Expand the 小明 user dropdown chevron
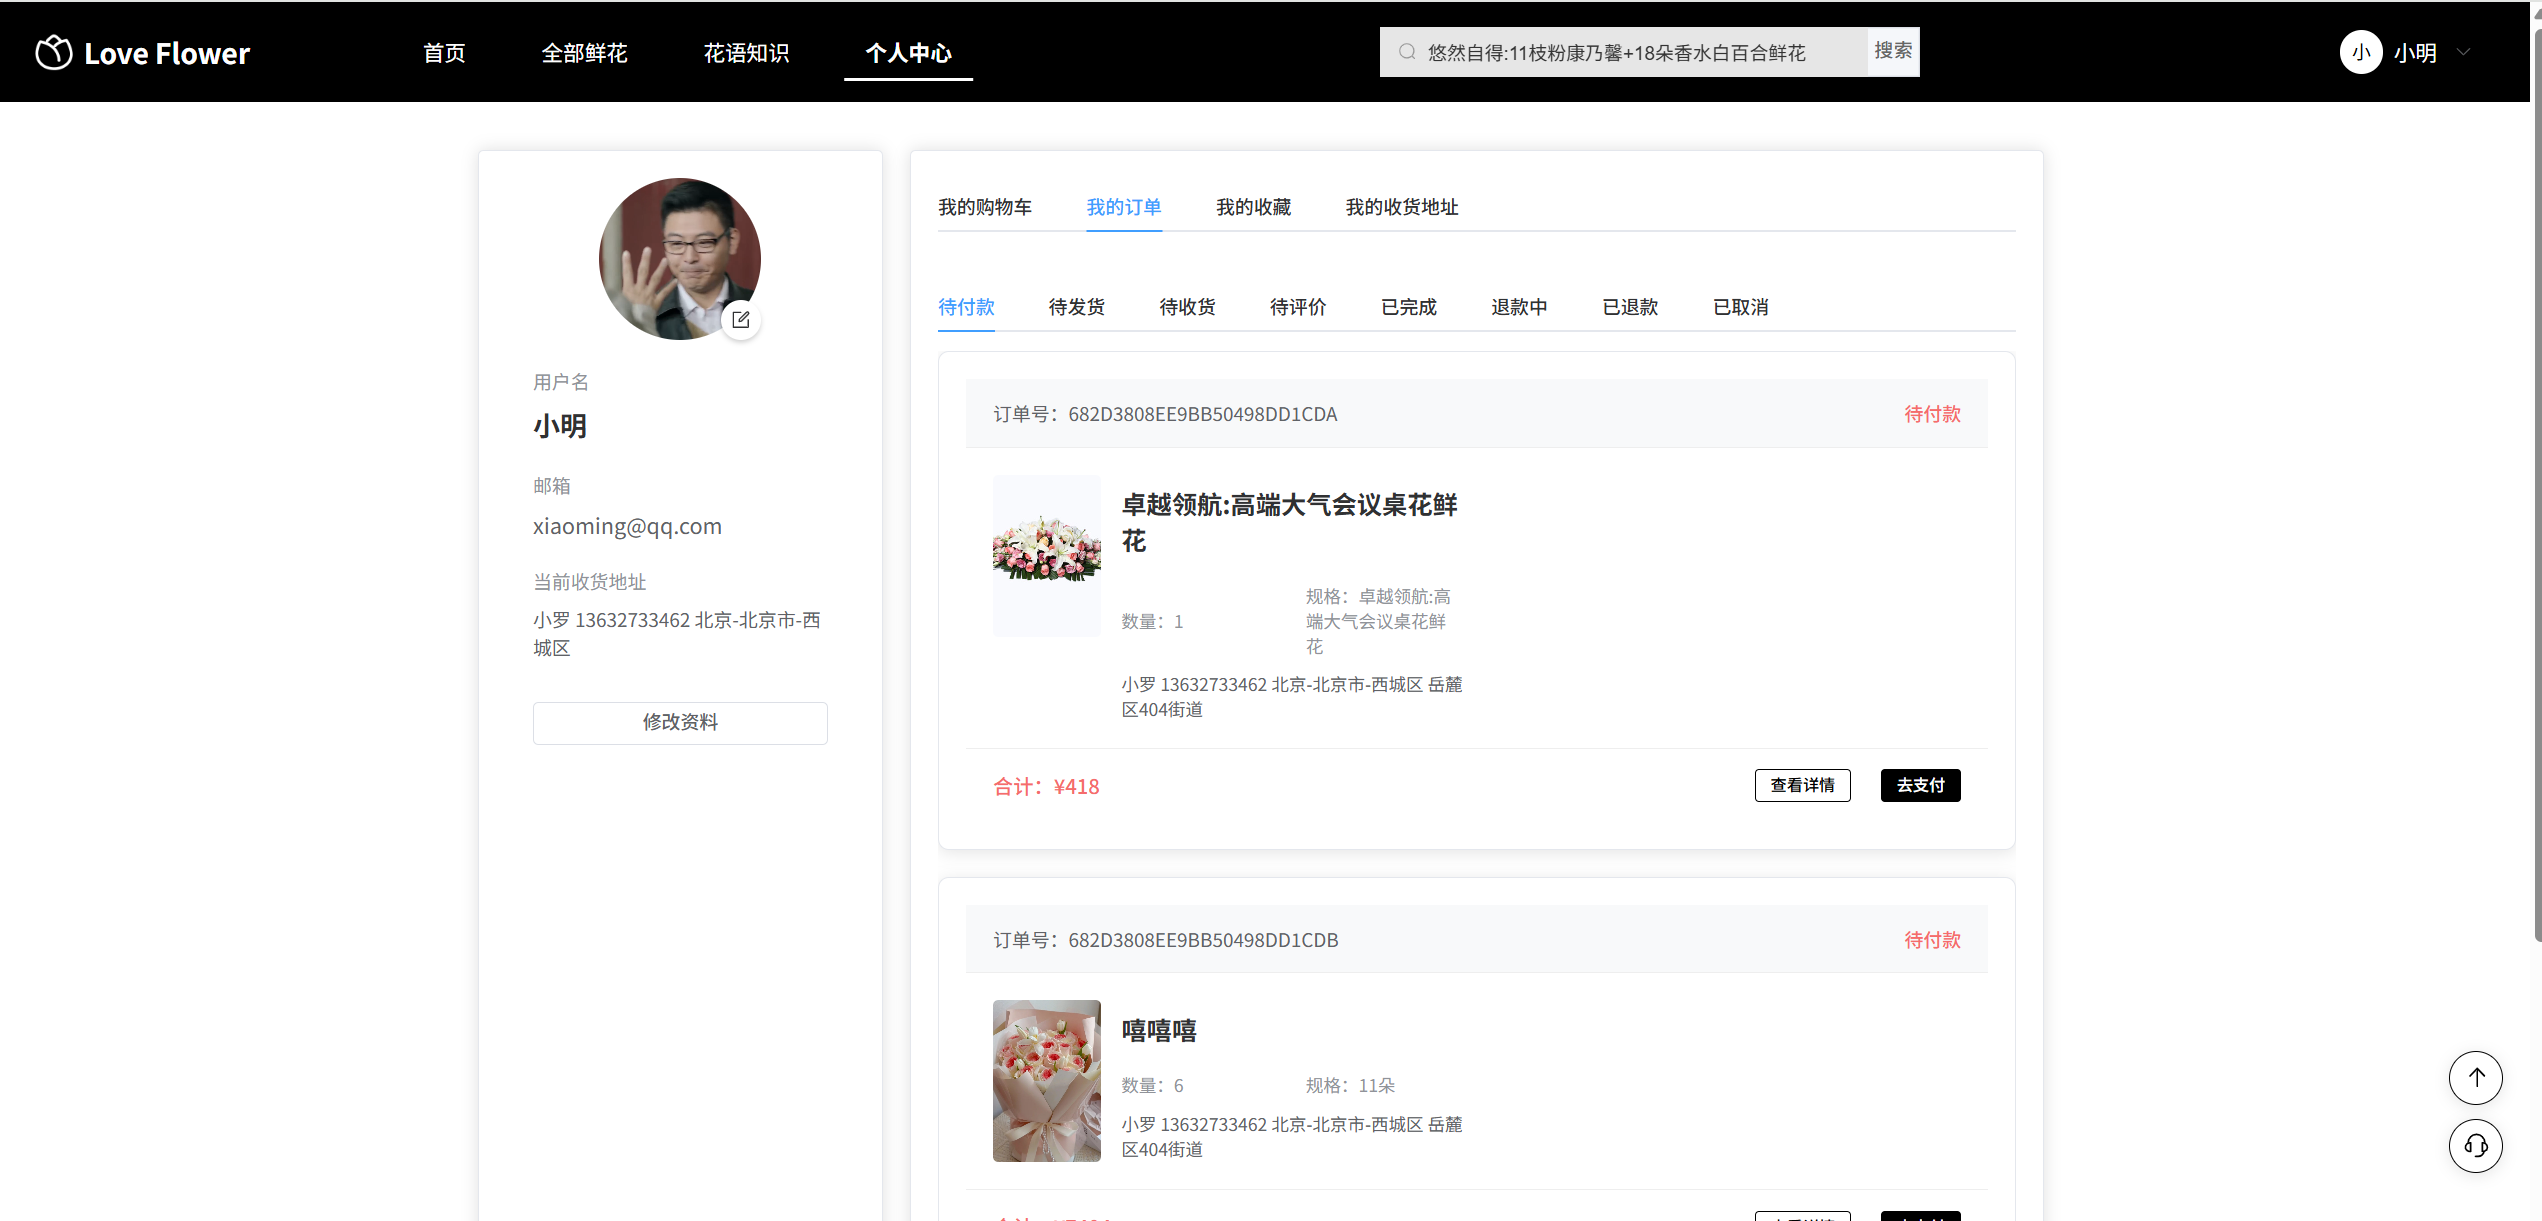 pos(2464,52)
